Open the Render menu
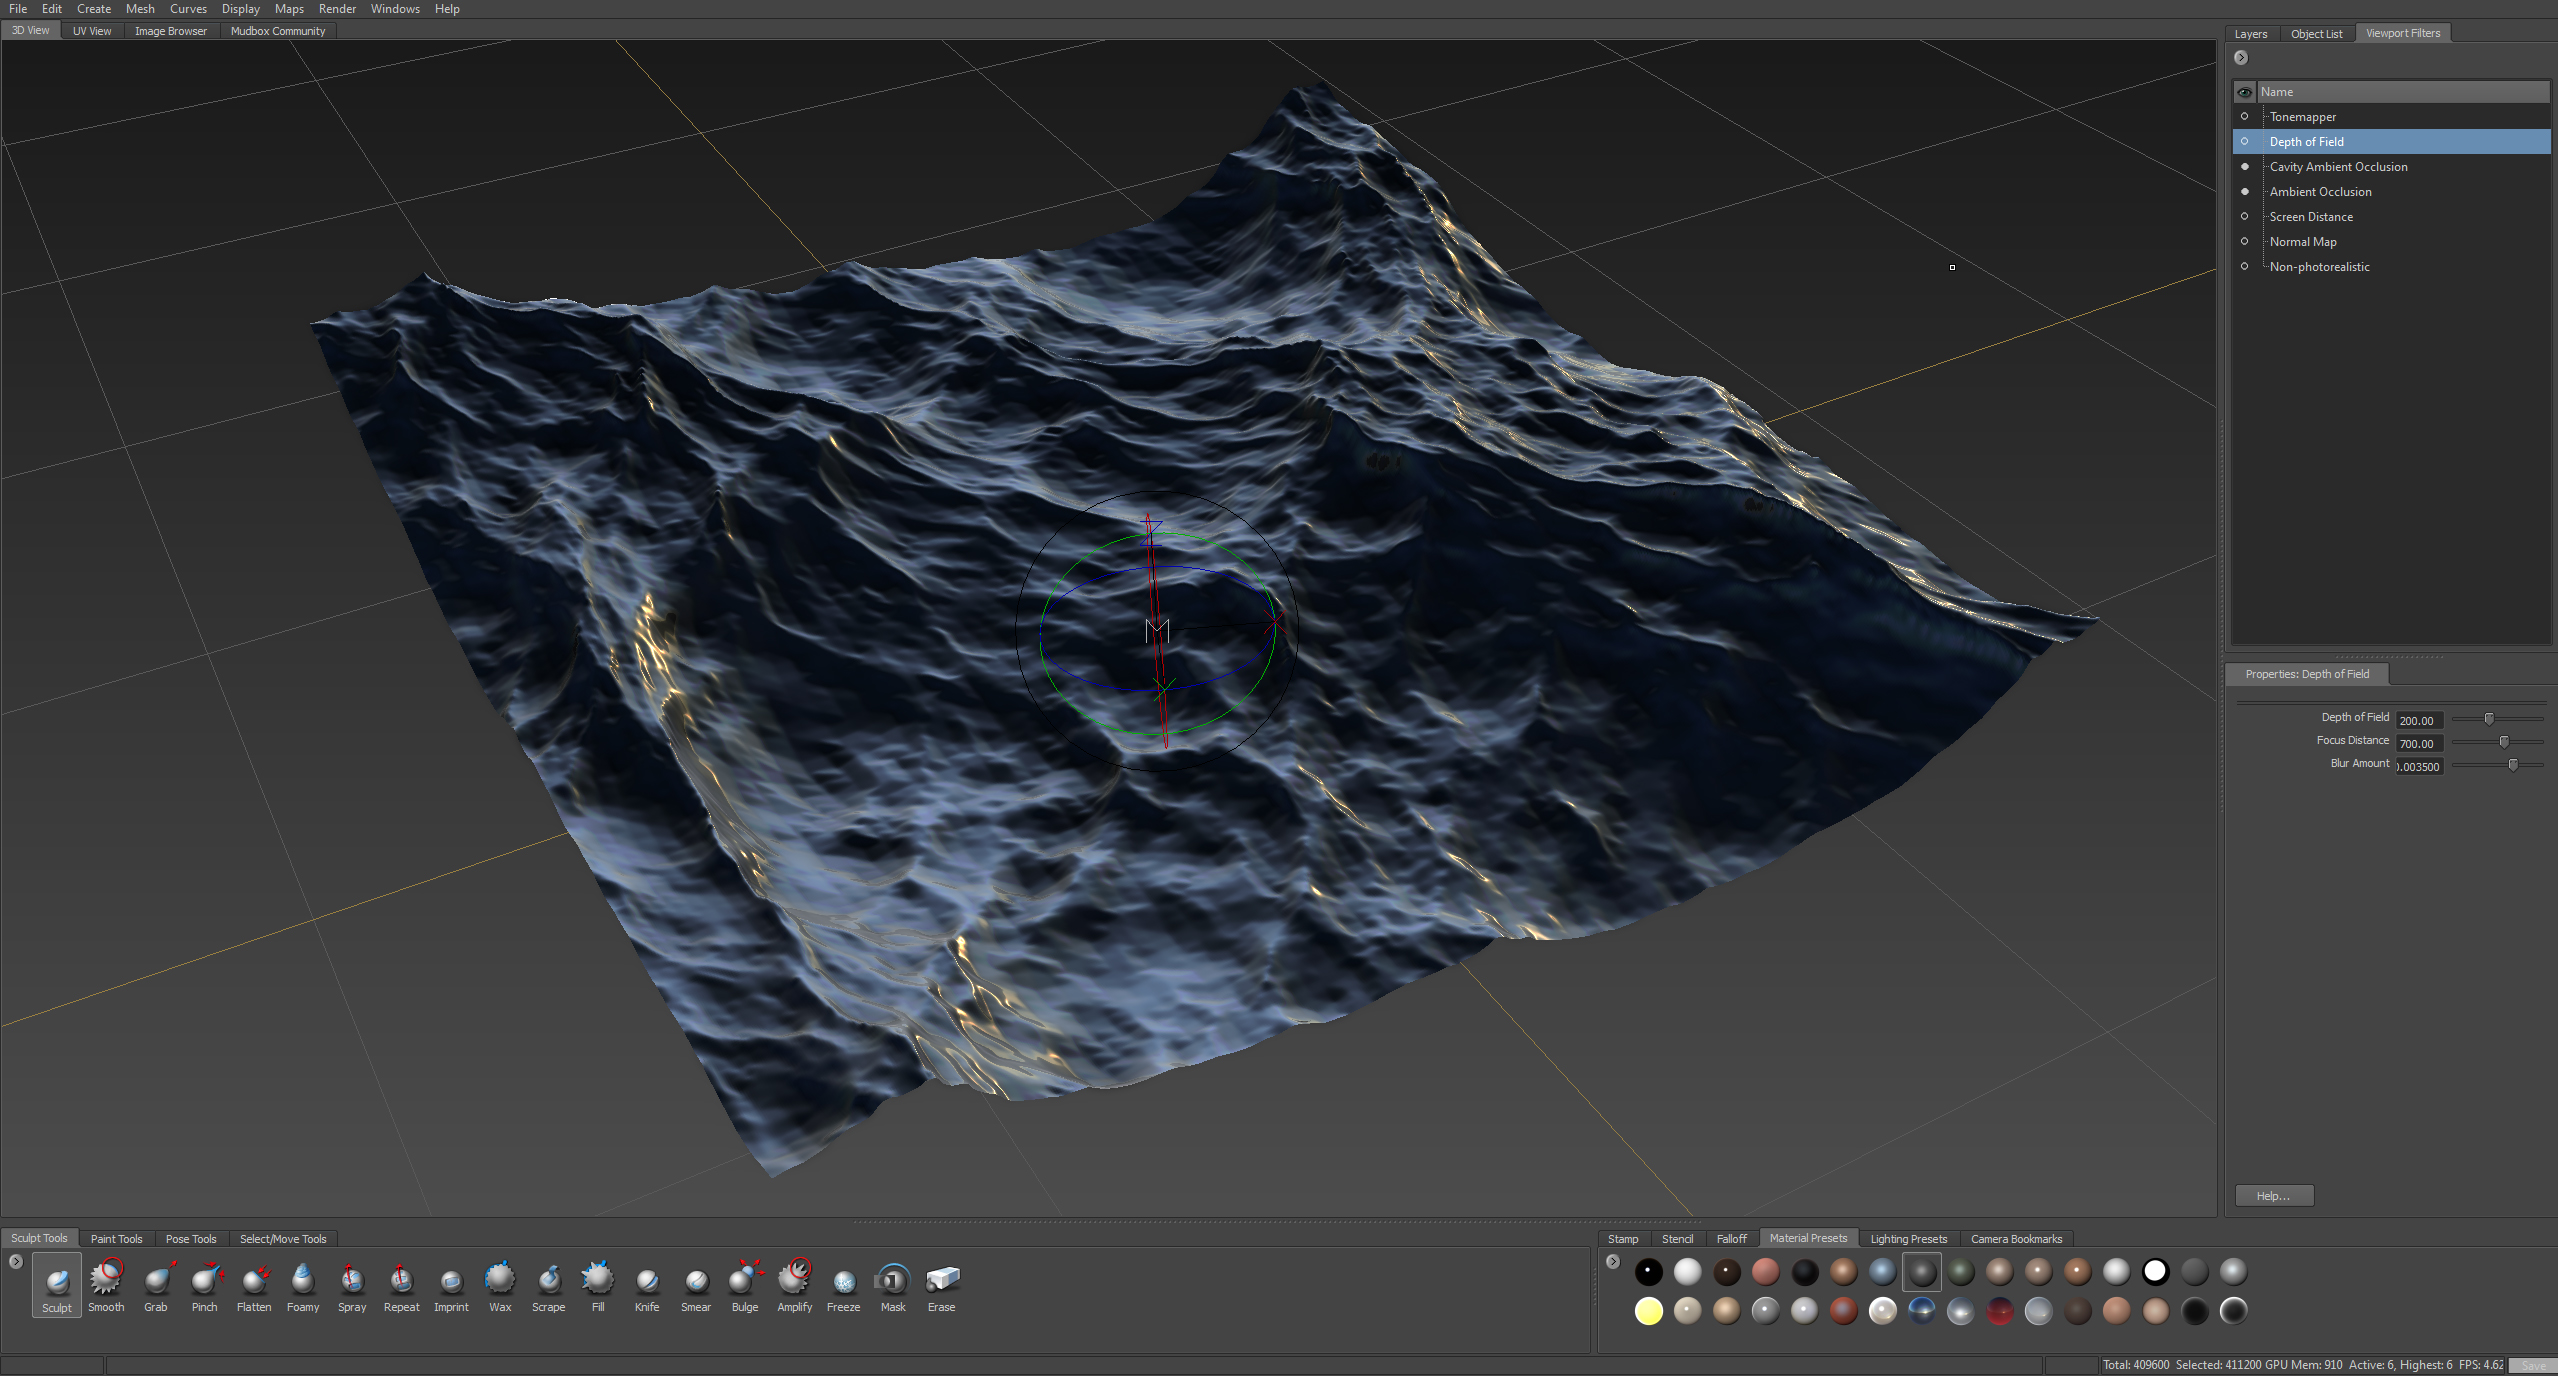 click(337, 9)
